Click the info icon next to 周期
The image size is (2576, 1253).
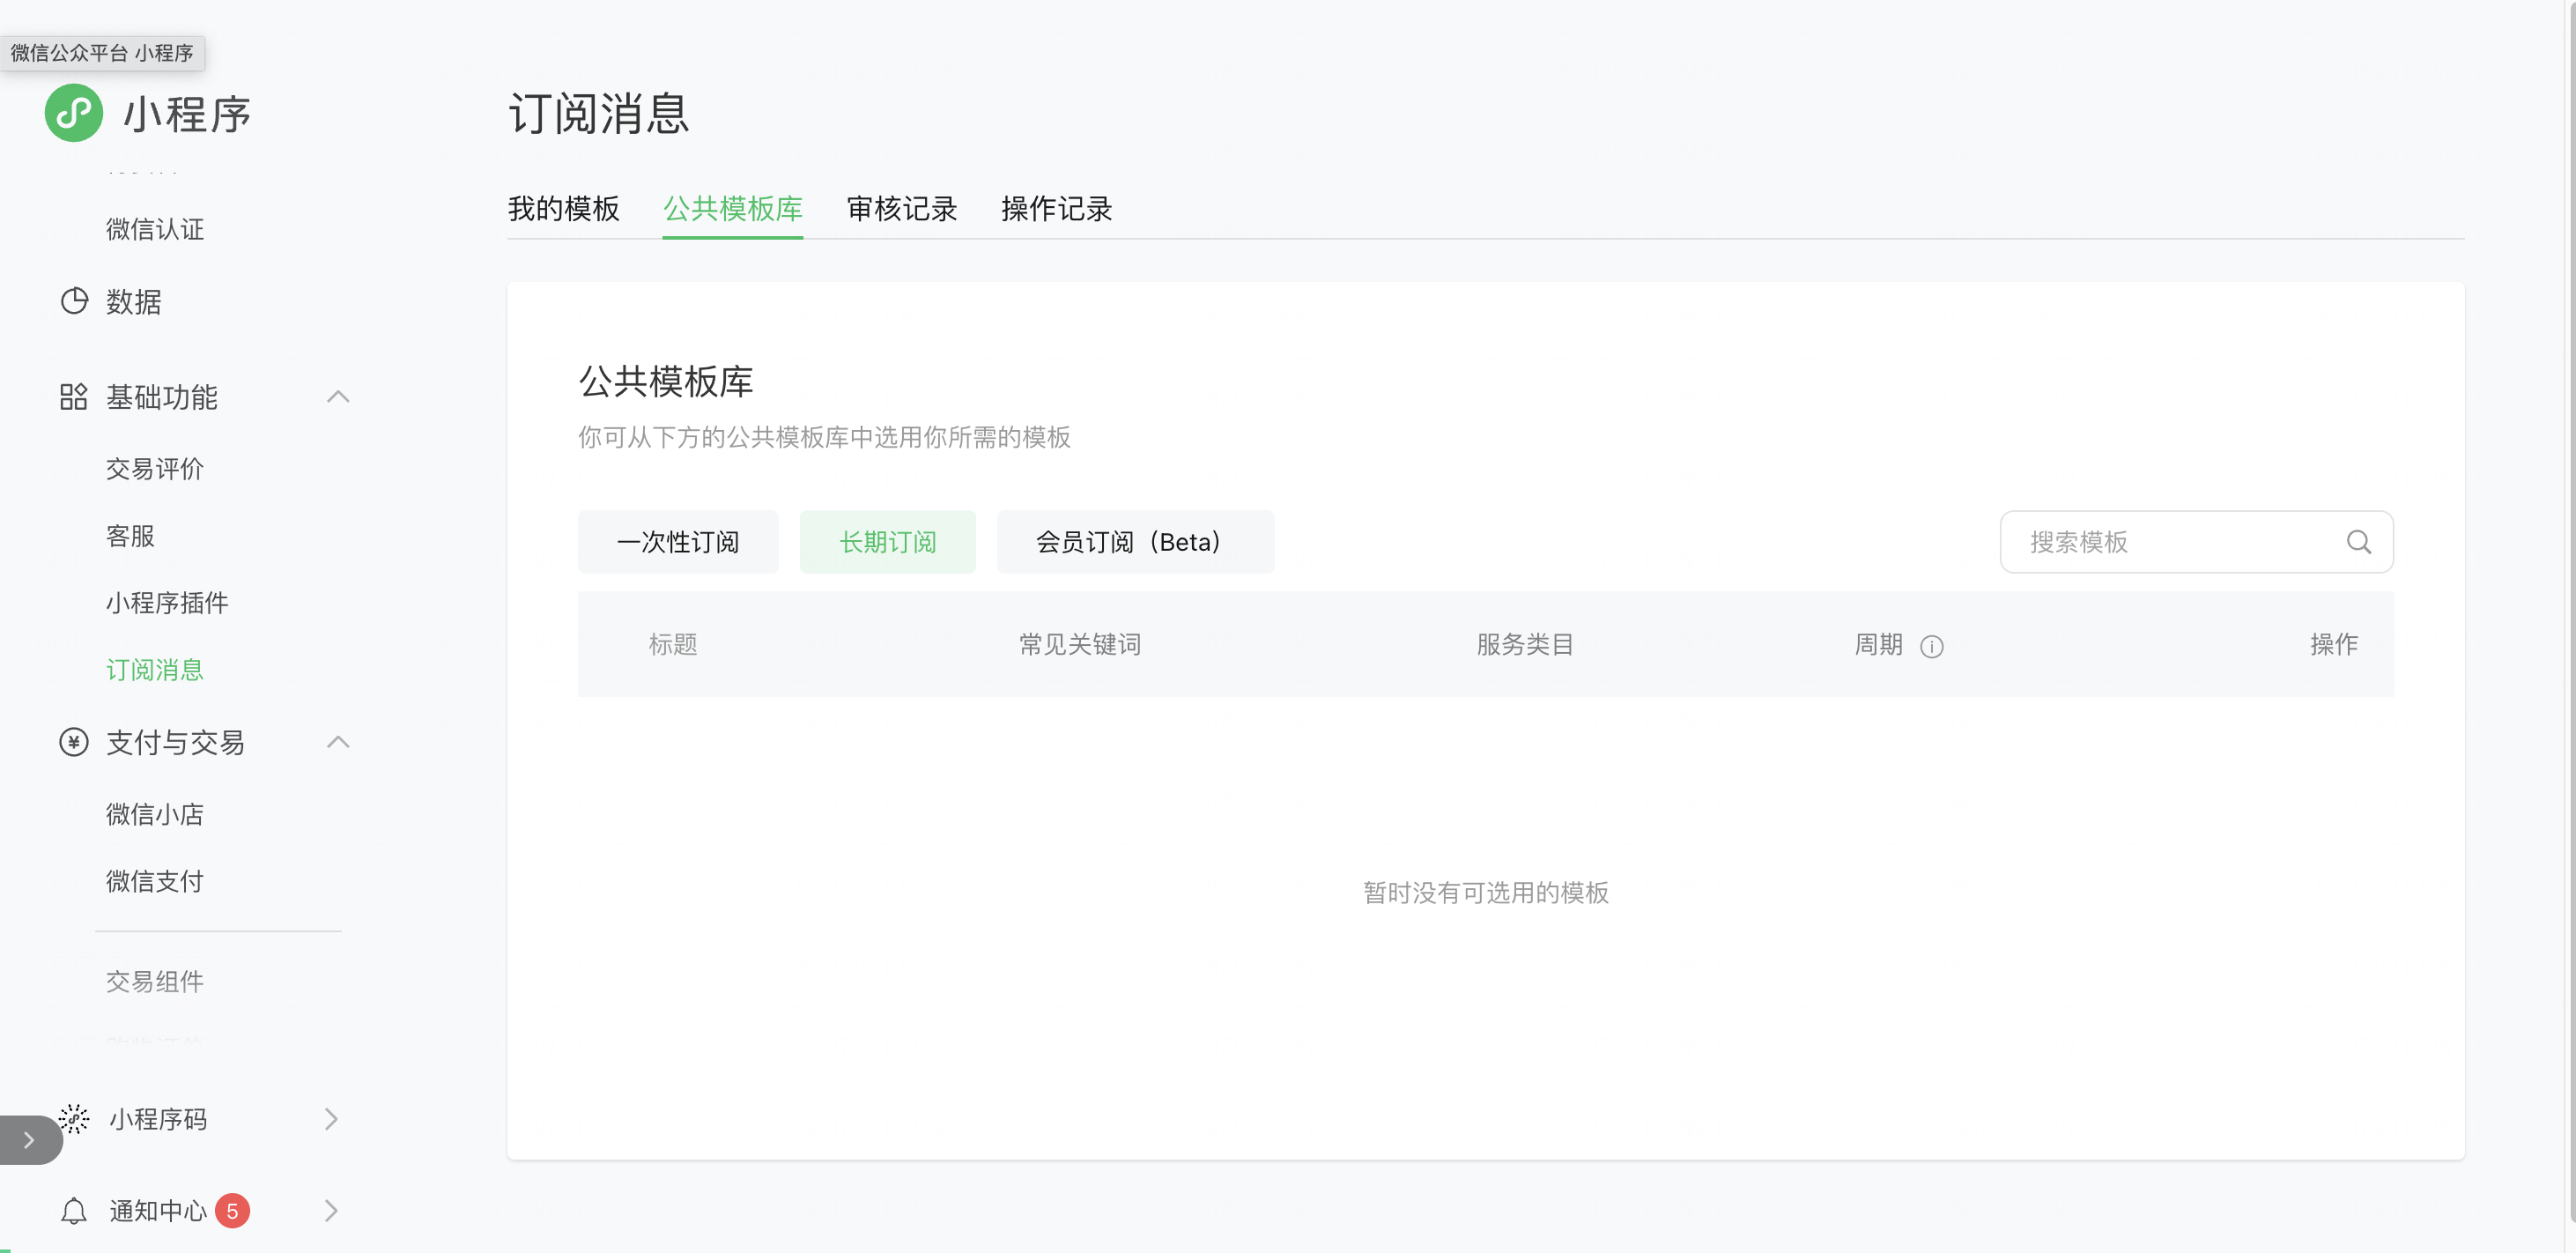1931,646
